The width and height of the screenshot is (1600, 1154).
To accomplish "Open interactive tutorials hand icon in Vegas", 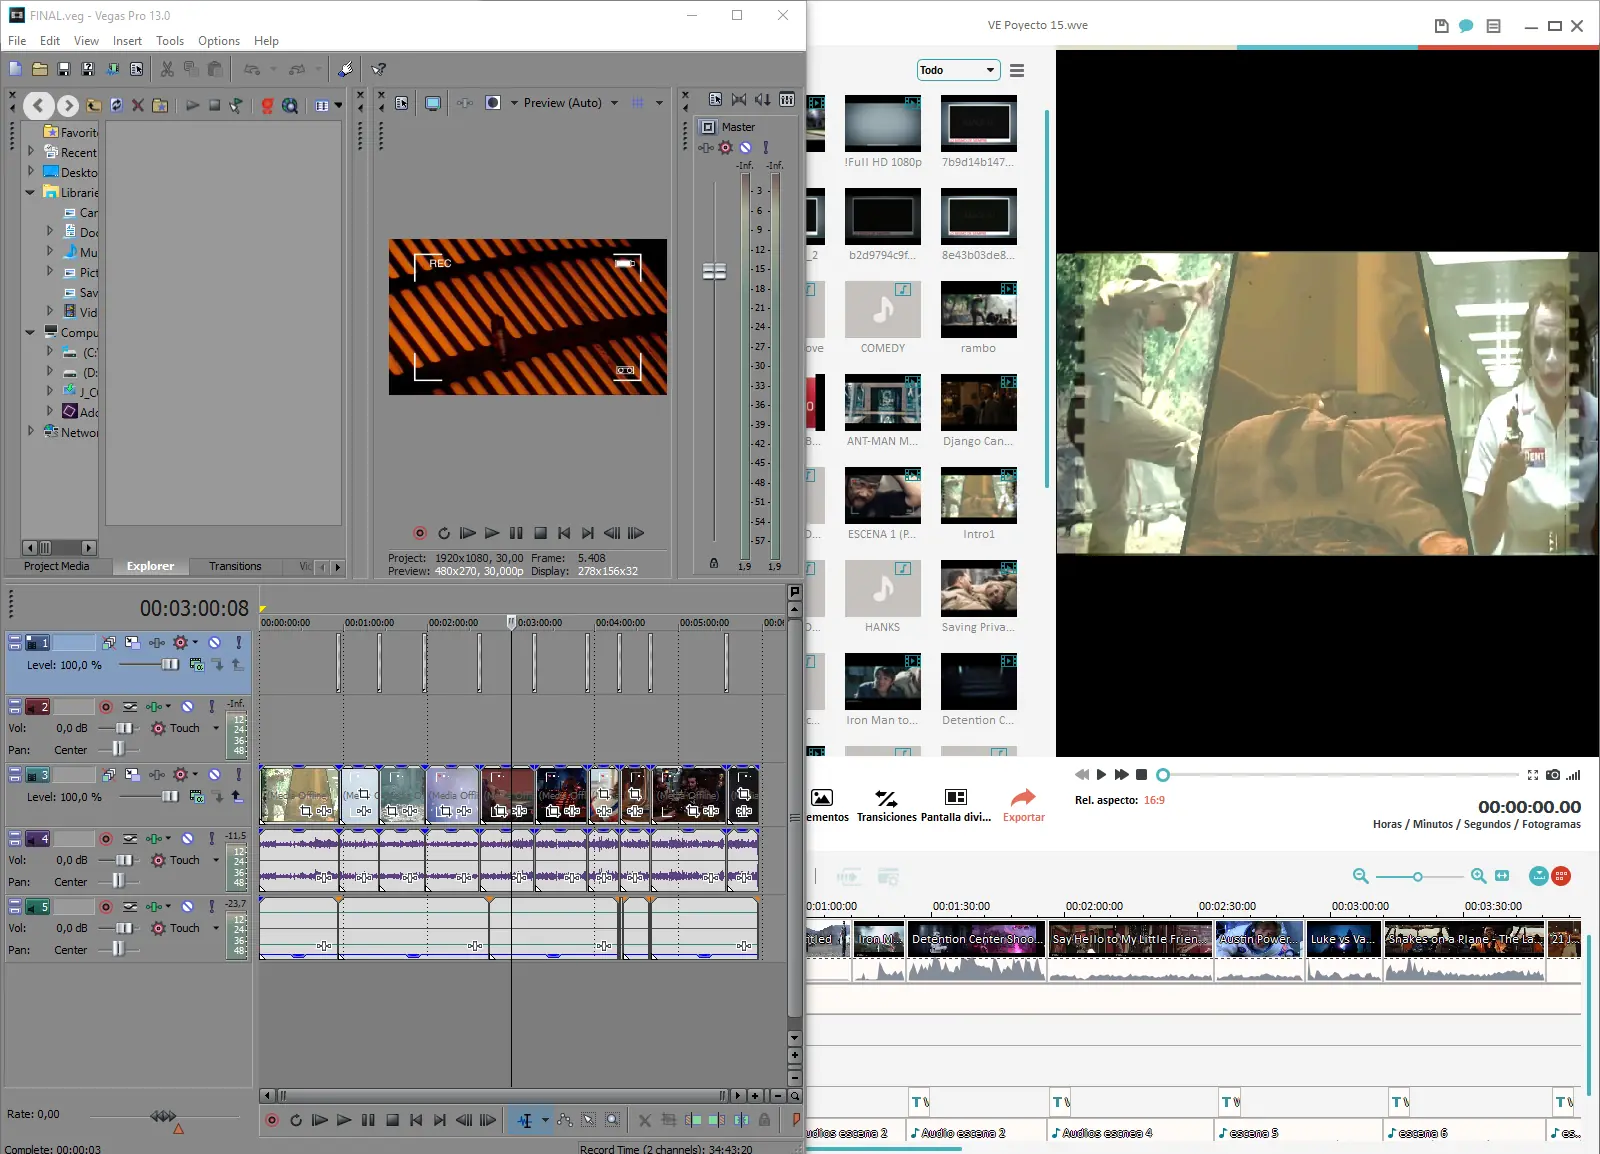I will coord(345,69).
